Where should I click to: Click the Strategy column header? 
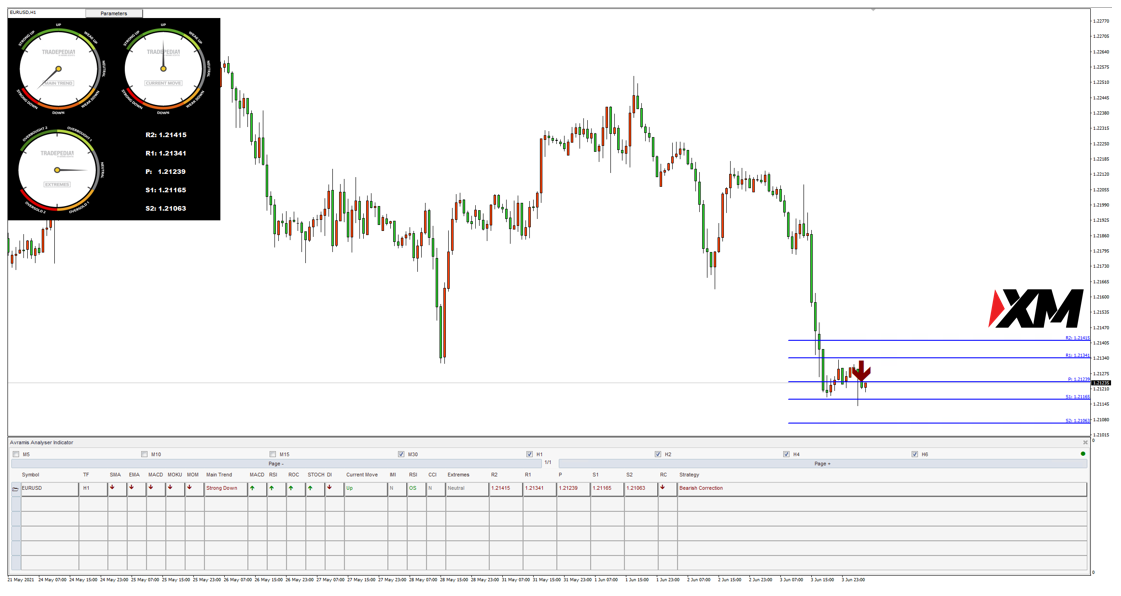point(689,475)
